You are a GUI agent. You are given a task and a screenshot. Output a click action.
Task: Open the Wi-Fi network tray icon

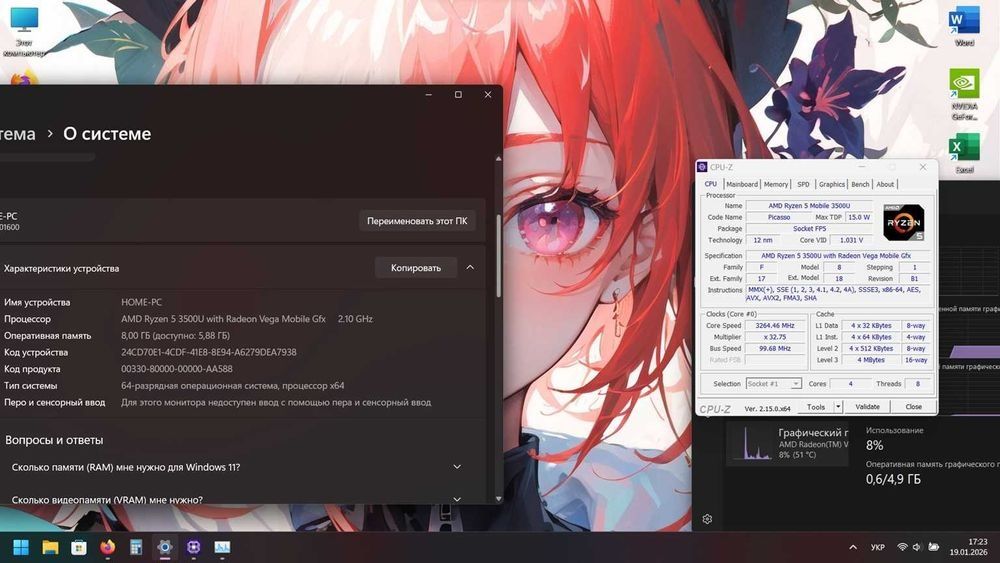click(x=902, y=547)
